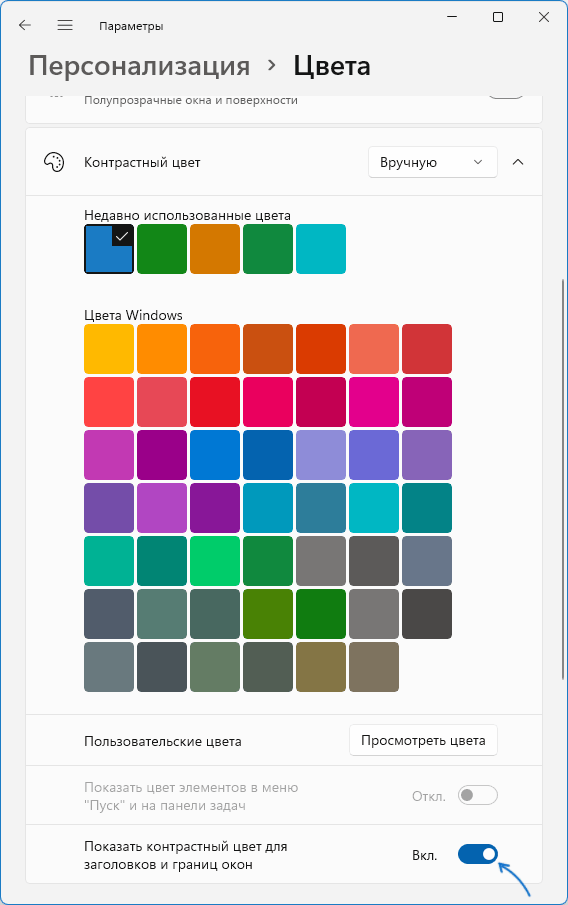The height and width of the screenshot is (905, 568).
Task: Toggle accent color on Пуск and taskbar
Action: 477,795
